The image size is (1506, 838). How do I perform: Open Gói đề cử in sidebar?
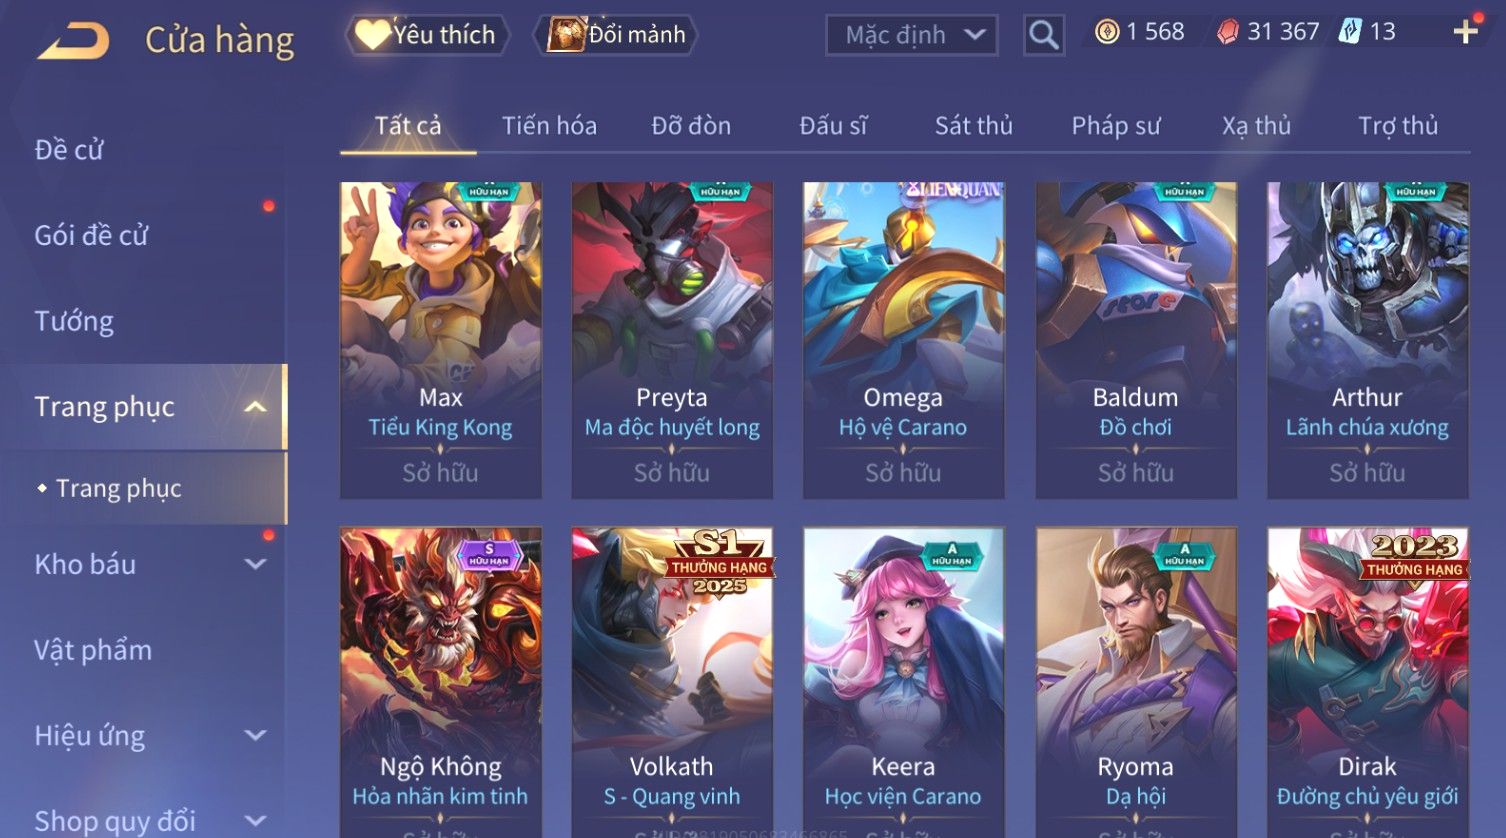(91, 236)
